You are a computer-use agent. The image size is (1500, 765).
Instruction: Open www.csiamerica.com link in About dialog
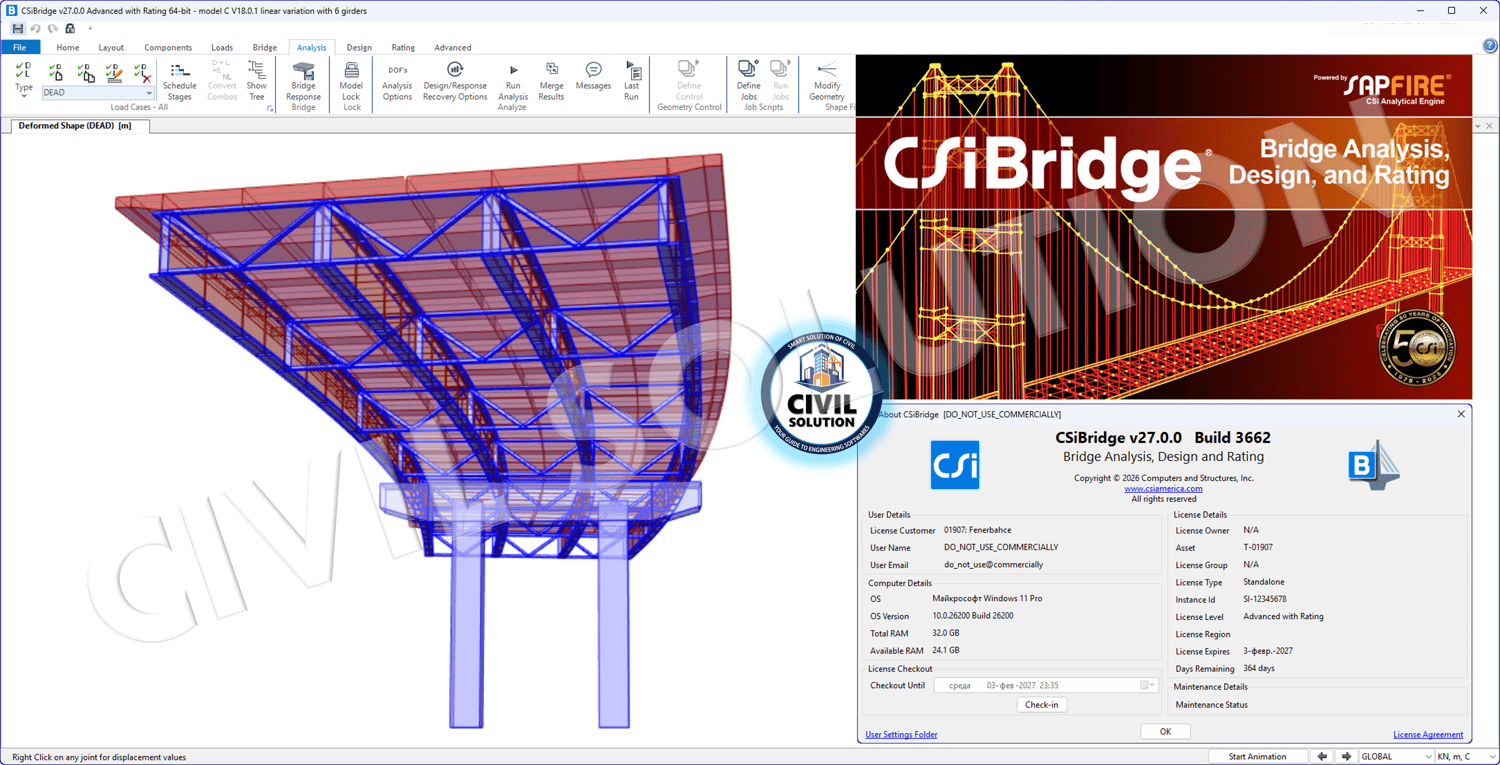(x=1163, y=489)
